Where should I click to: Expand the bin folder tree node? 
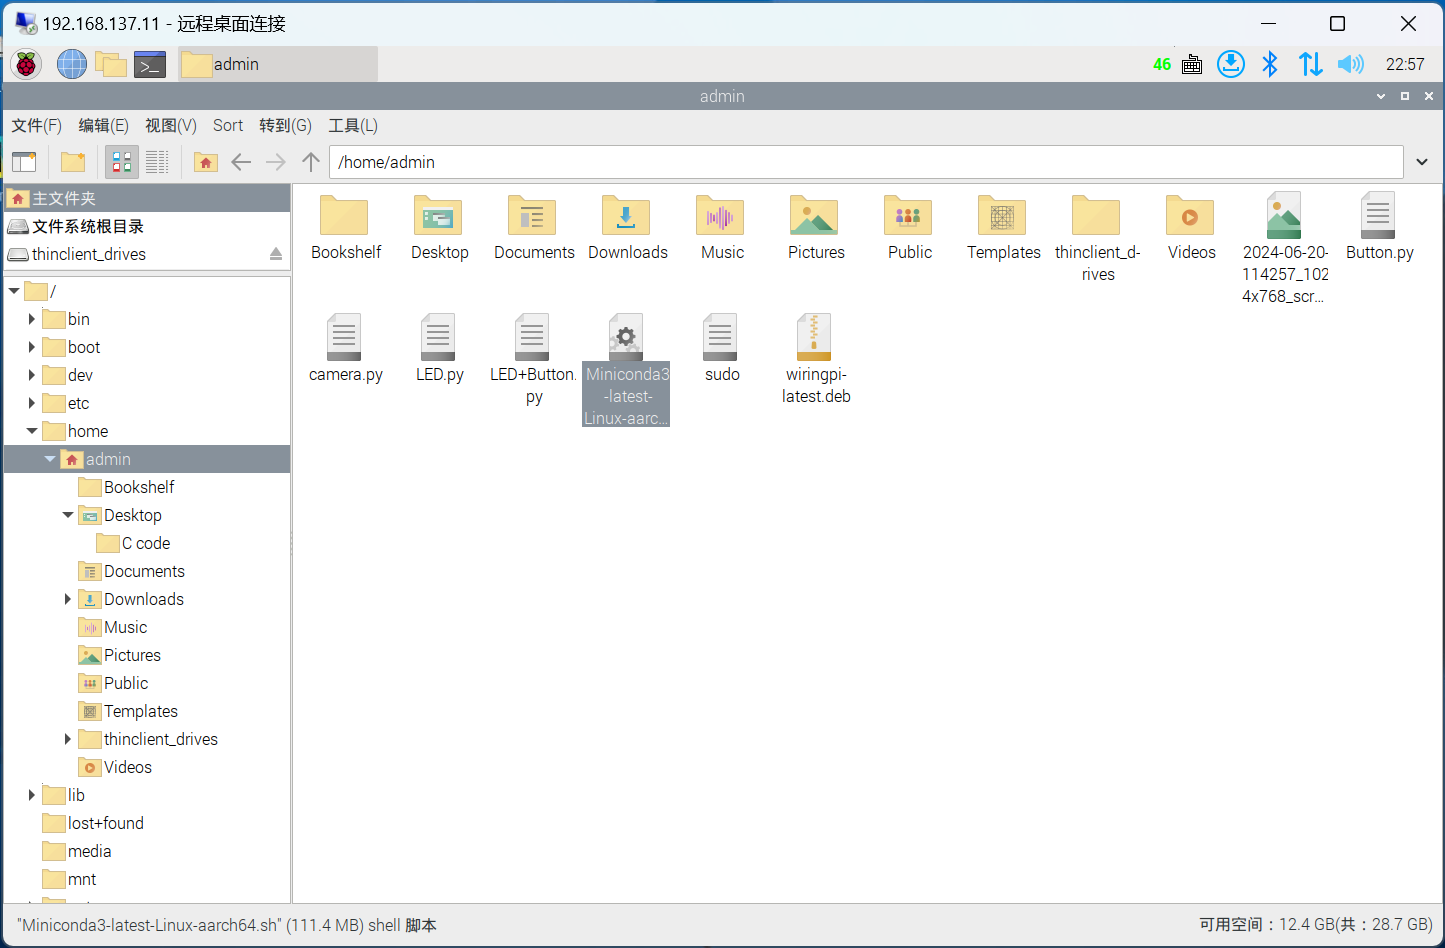(x=32, y=319)
